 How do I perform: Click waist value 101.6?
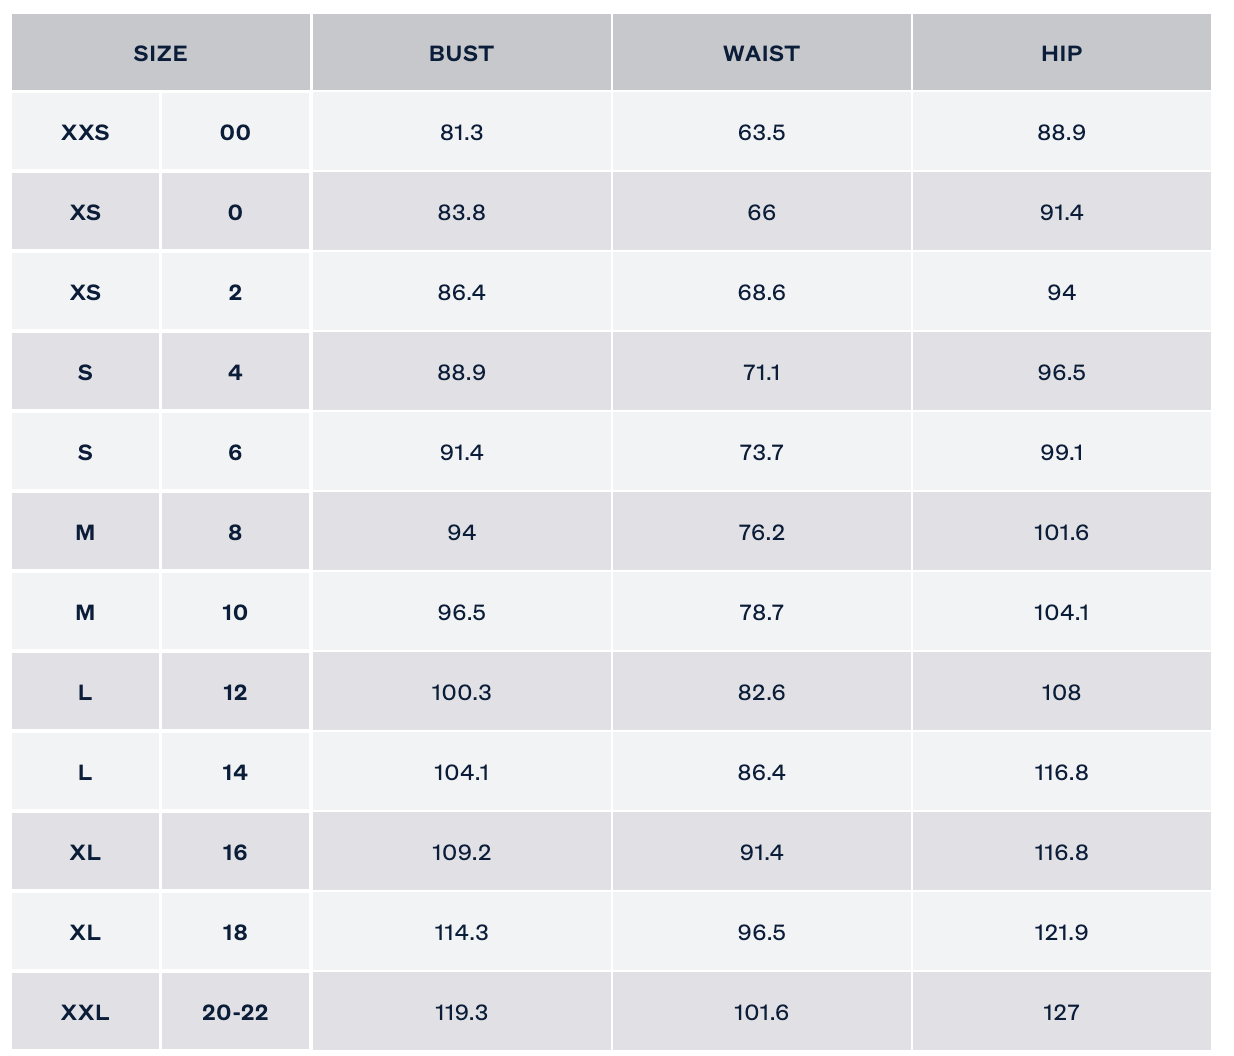(x=761, y=1012)
